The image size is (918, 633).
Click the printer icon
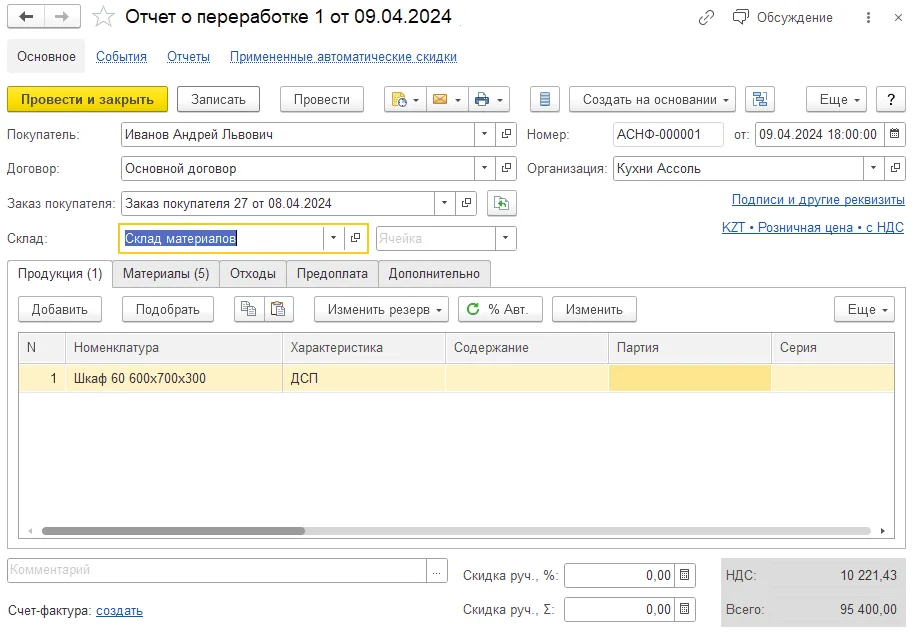(488, 100)
